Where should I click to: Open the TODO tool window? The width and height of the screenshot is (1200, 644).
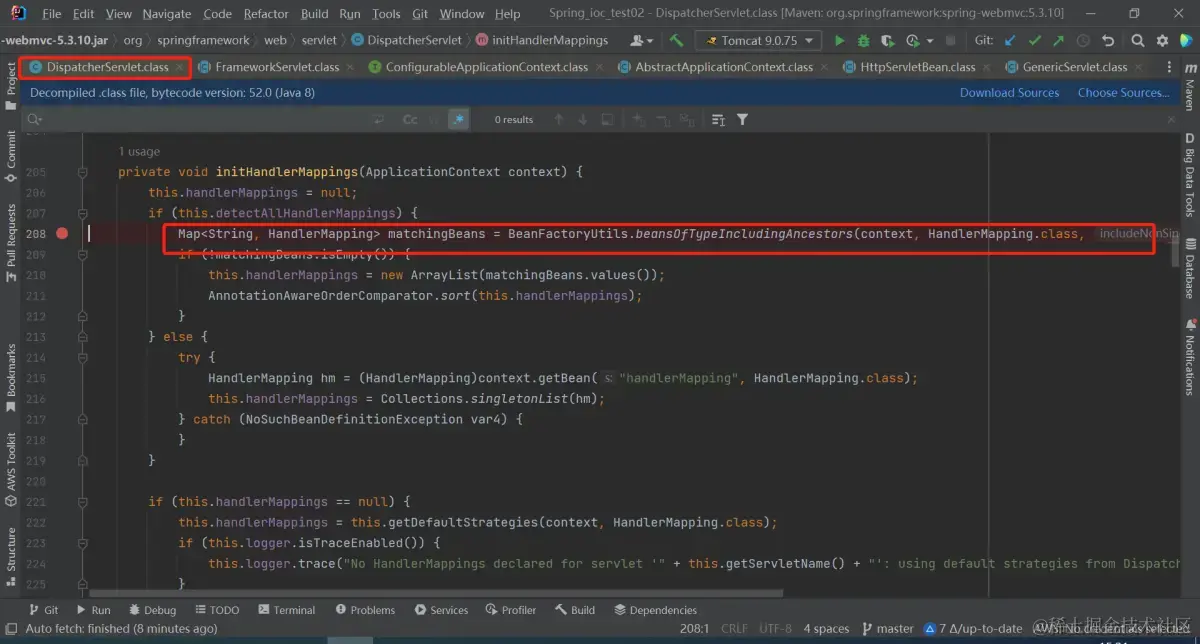tap(217, 610)
